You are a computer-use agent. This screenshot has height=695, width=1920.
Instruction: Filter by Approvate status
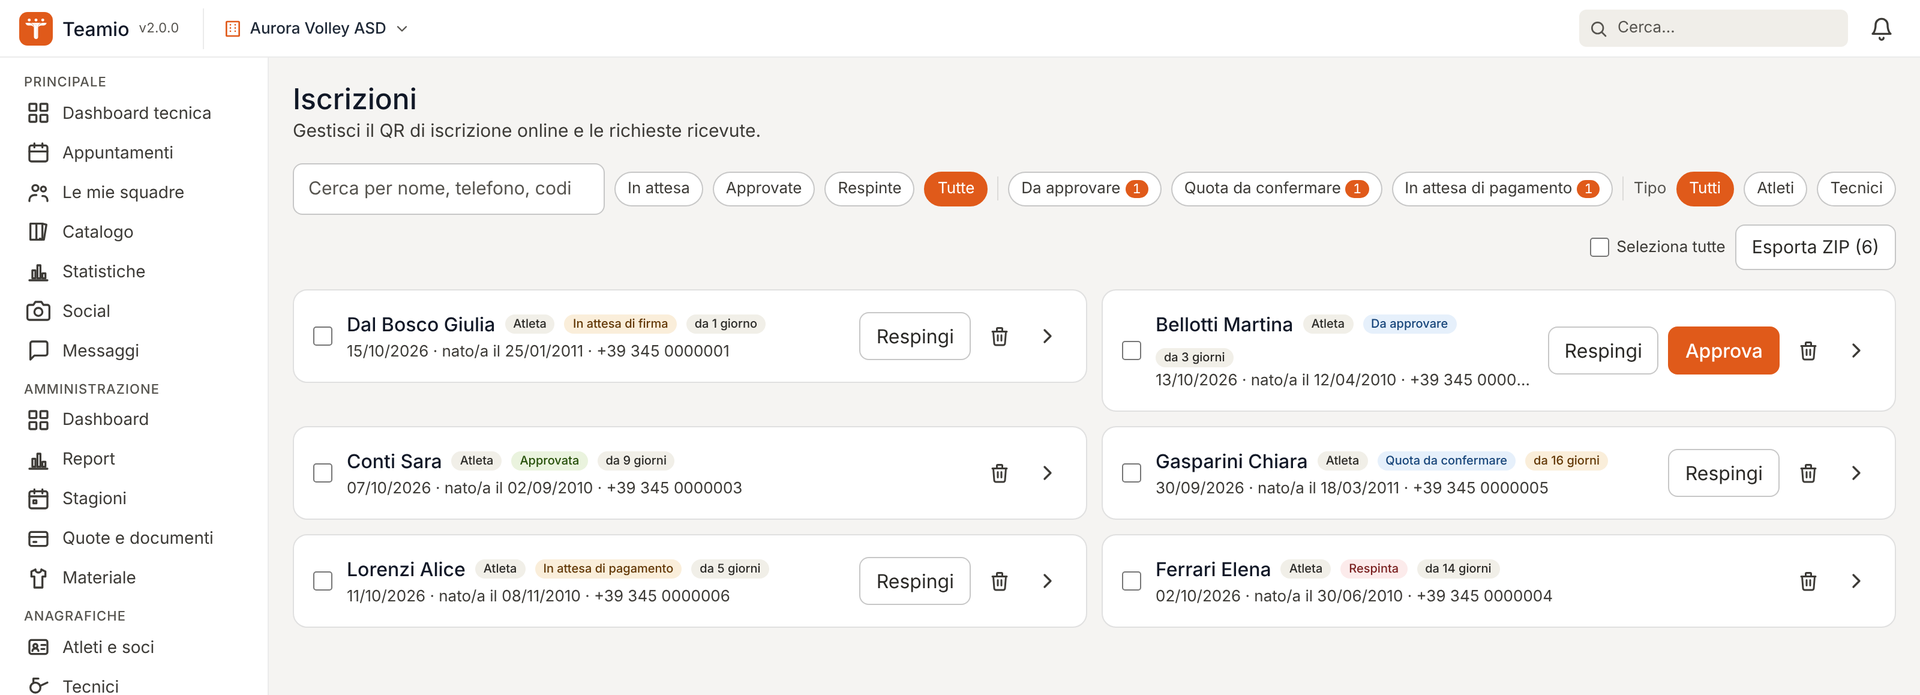764,189
